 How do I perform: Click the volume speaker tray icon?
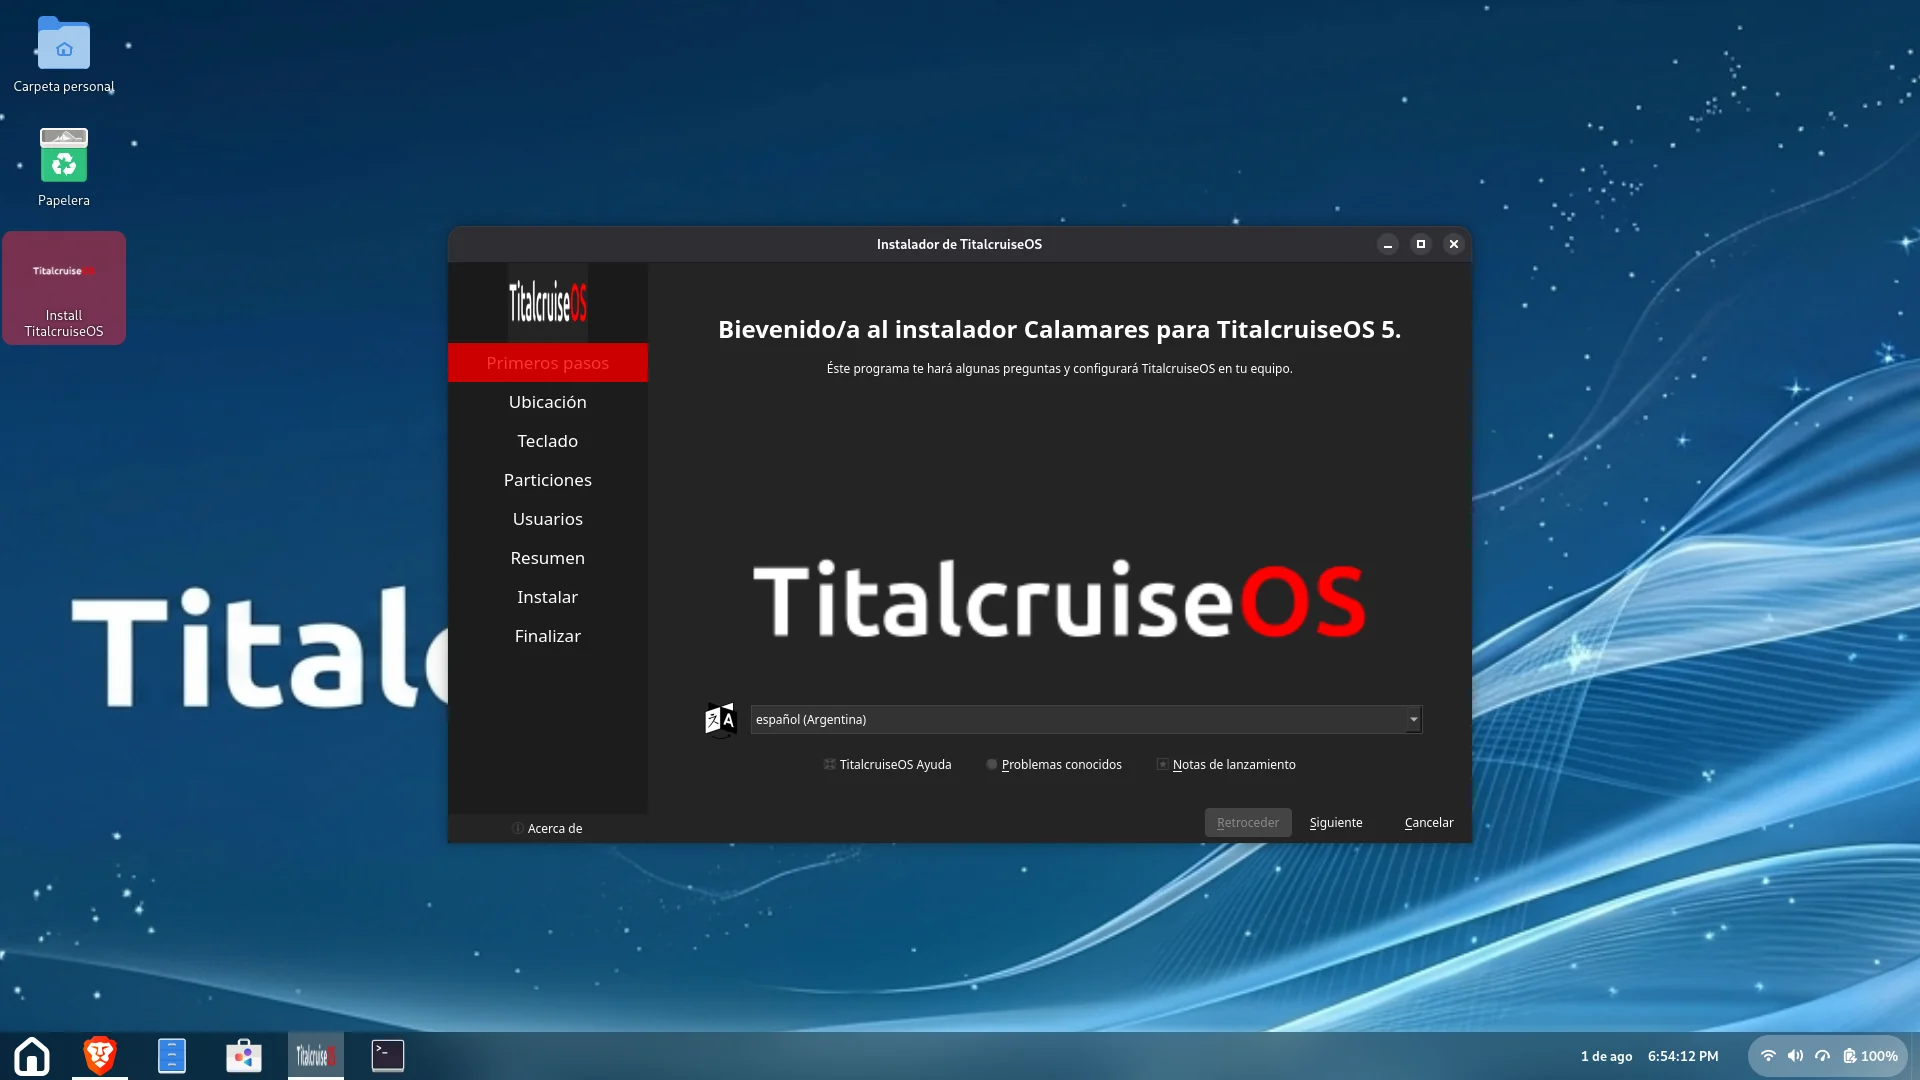1796,1056
